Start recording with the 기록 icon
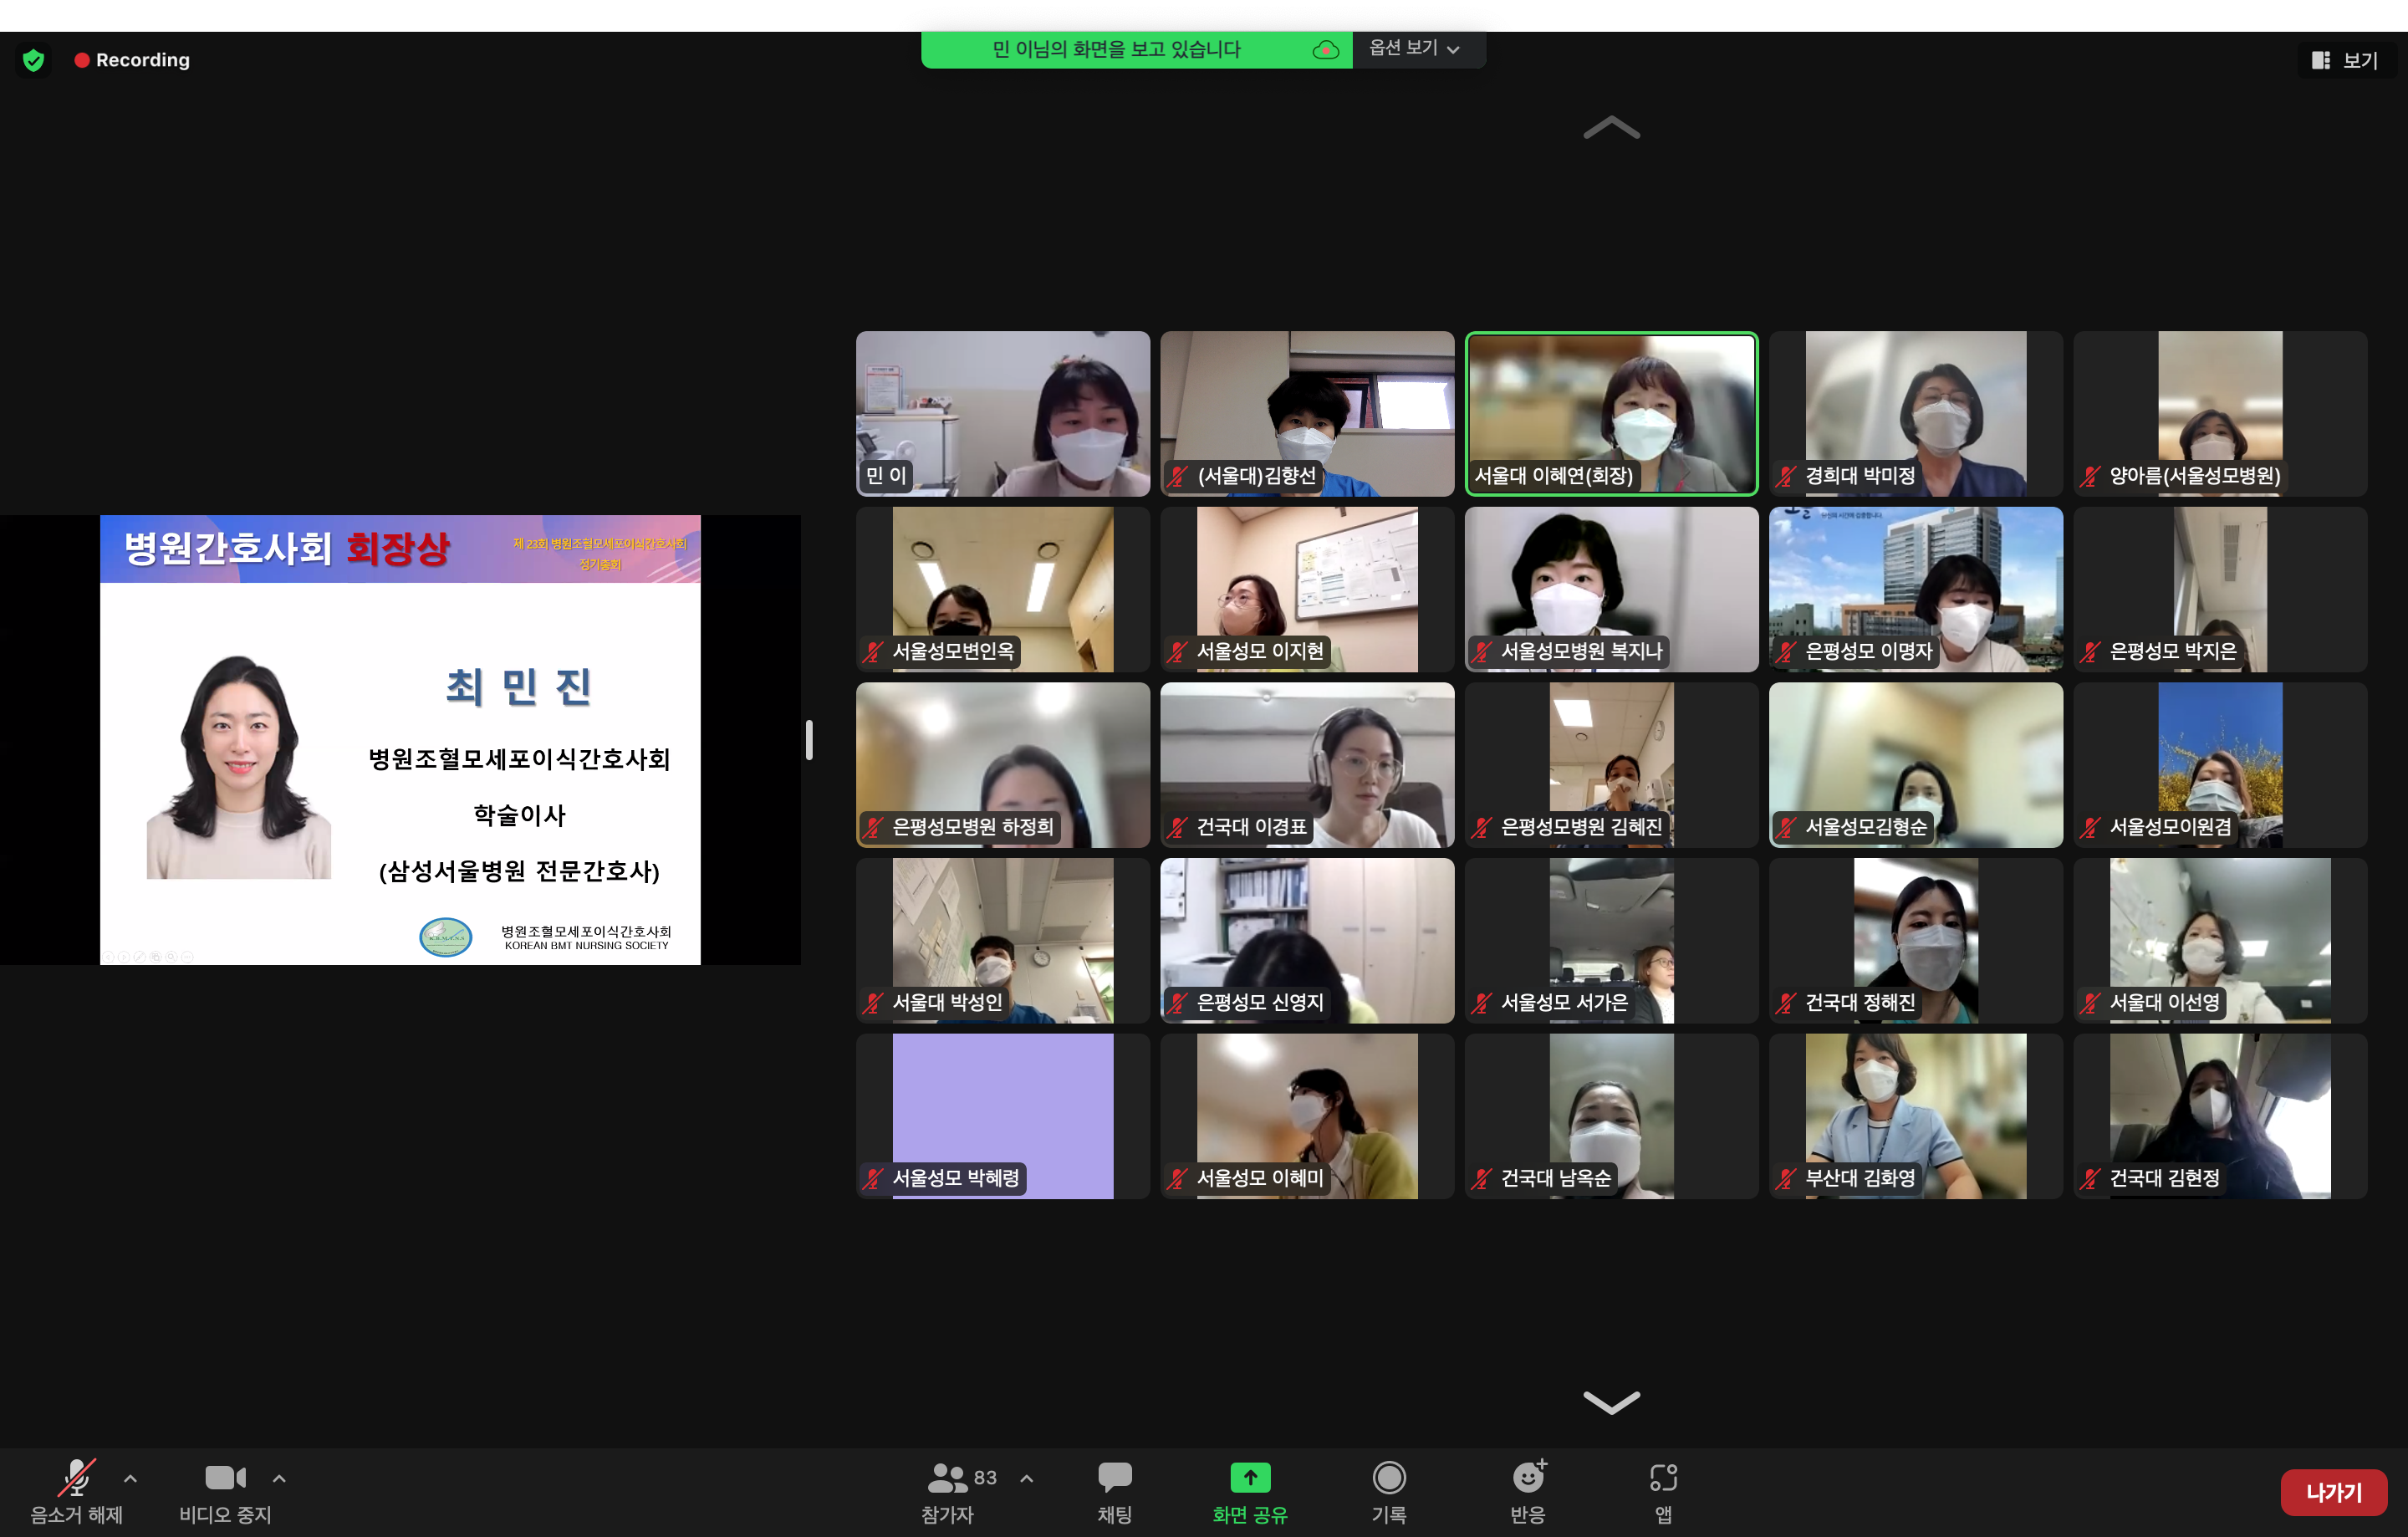The image size is (2408, 1537). pyautogui.click(x=1388, y=1478)
